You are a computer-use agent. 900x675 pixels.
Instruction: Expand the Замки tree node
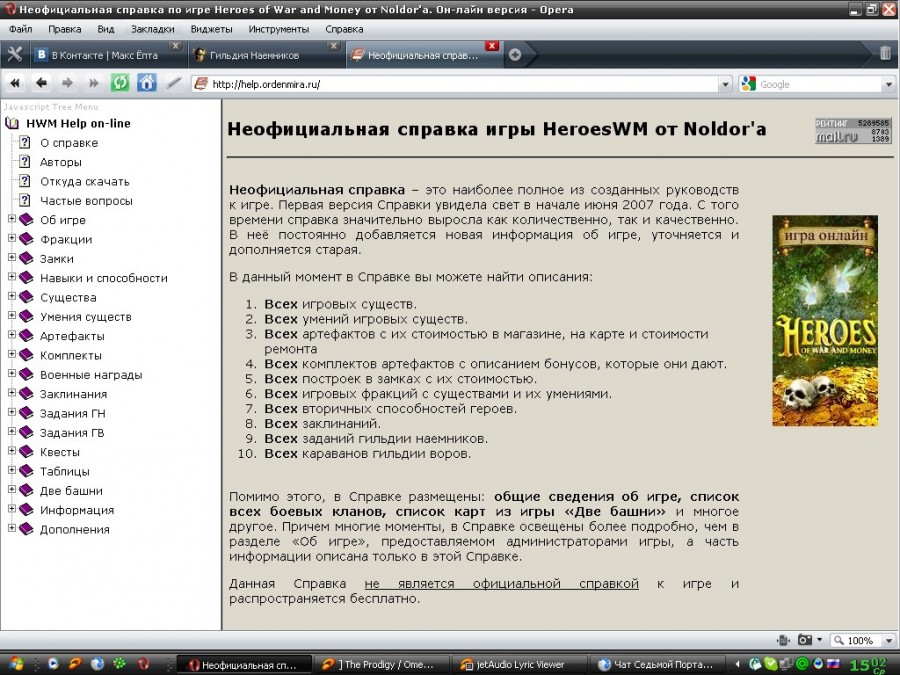pos(11,258)
